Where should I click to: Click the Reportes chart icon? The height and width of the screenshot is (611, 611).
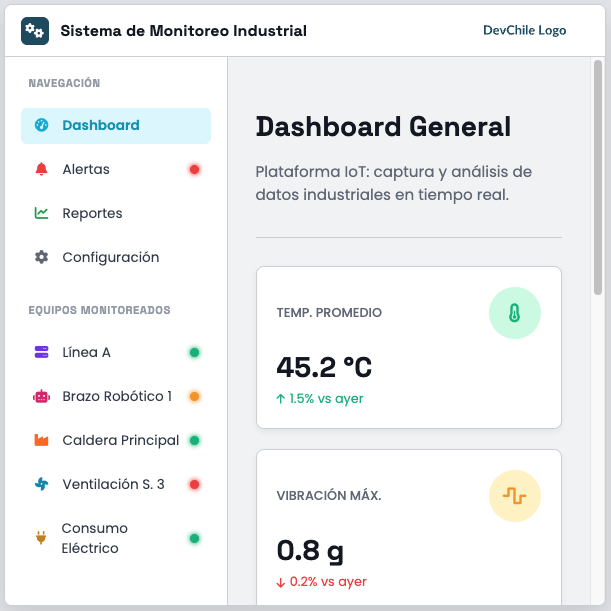tap(41, 214)
